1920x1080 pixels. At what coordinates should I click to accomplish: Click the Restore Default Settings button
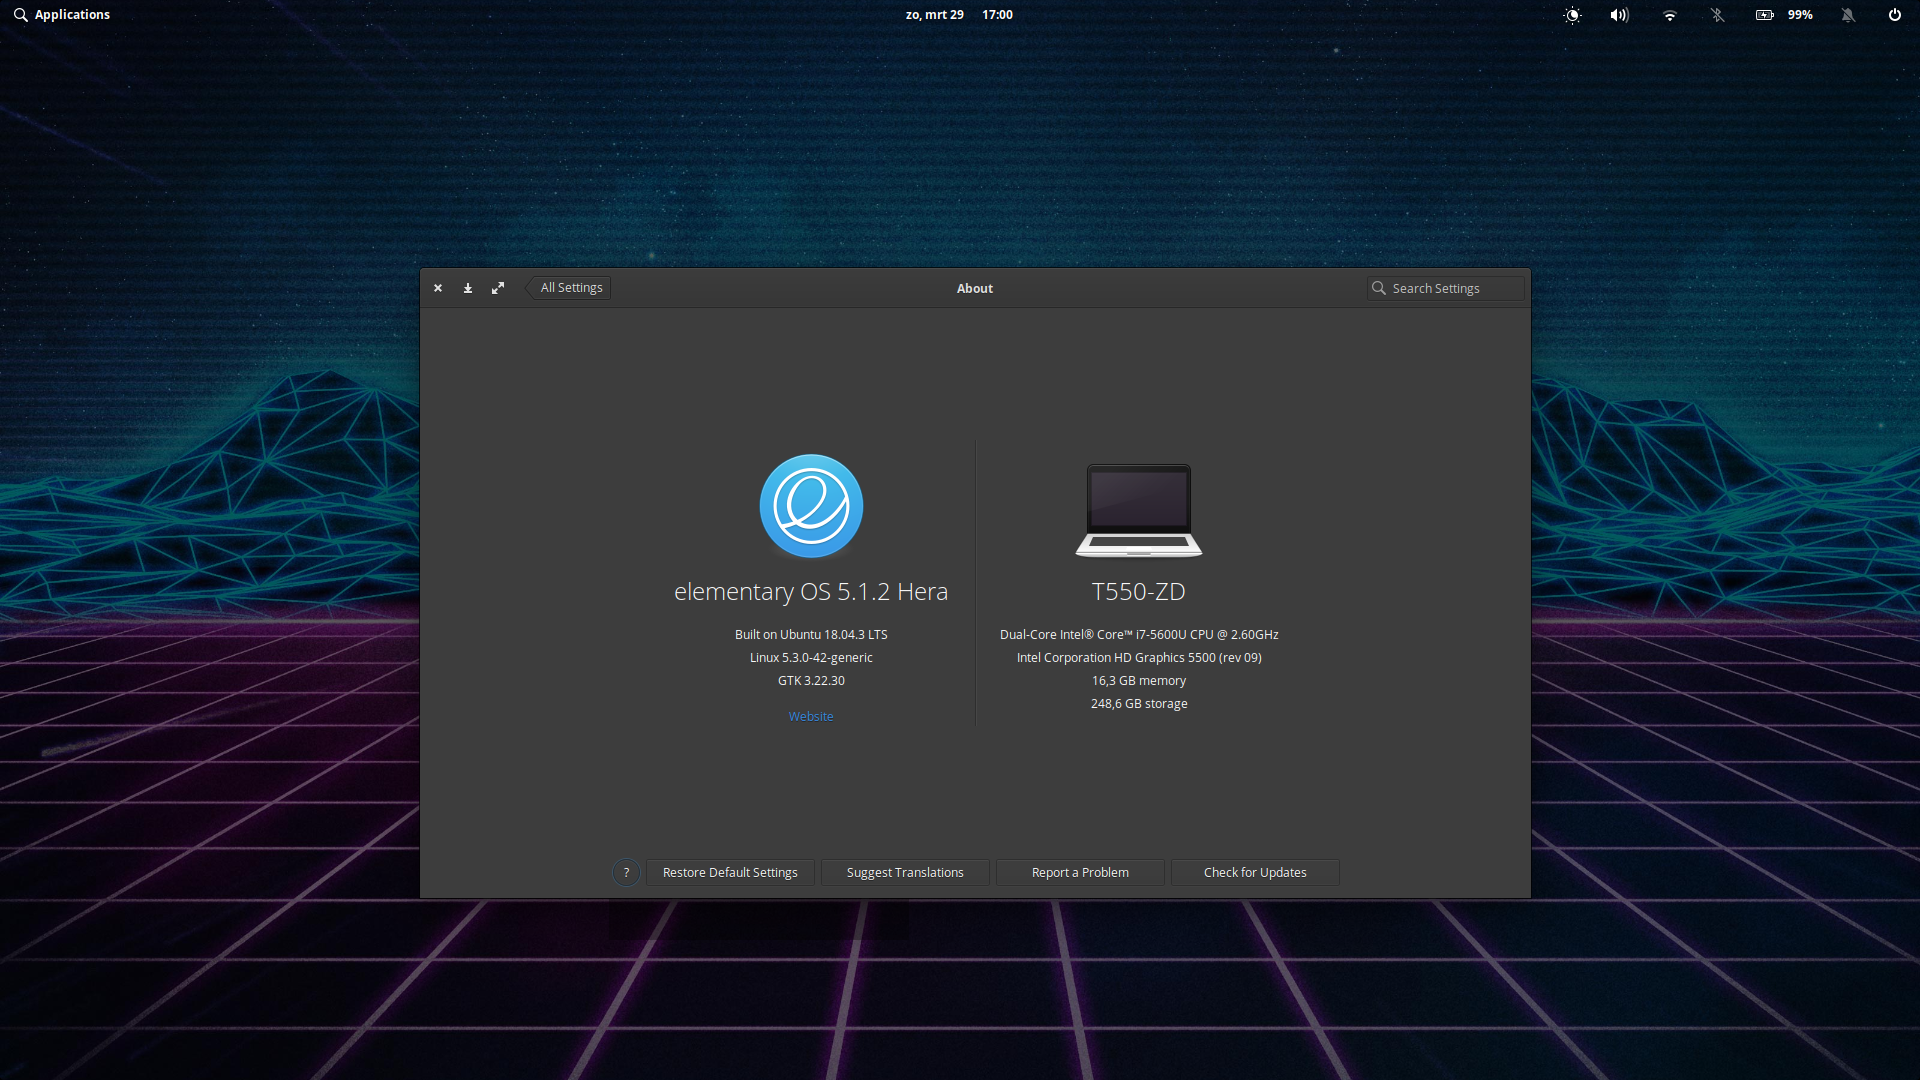click(x=730, y=872)
